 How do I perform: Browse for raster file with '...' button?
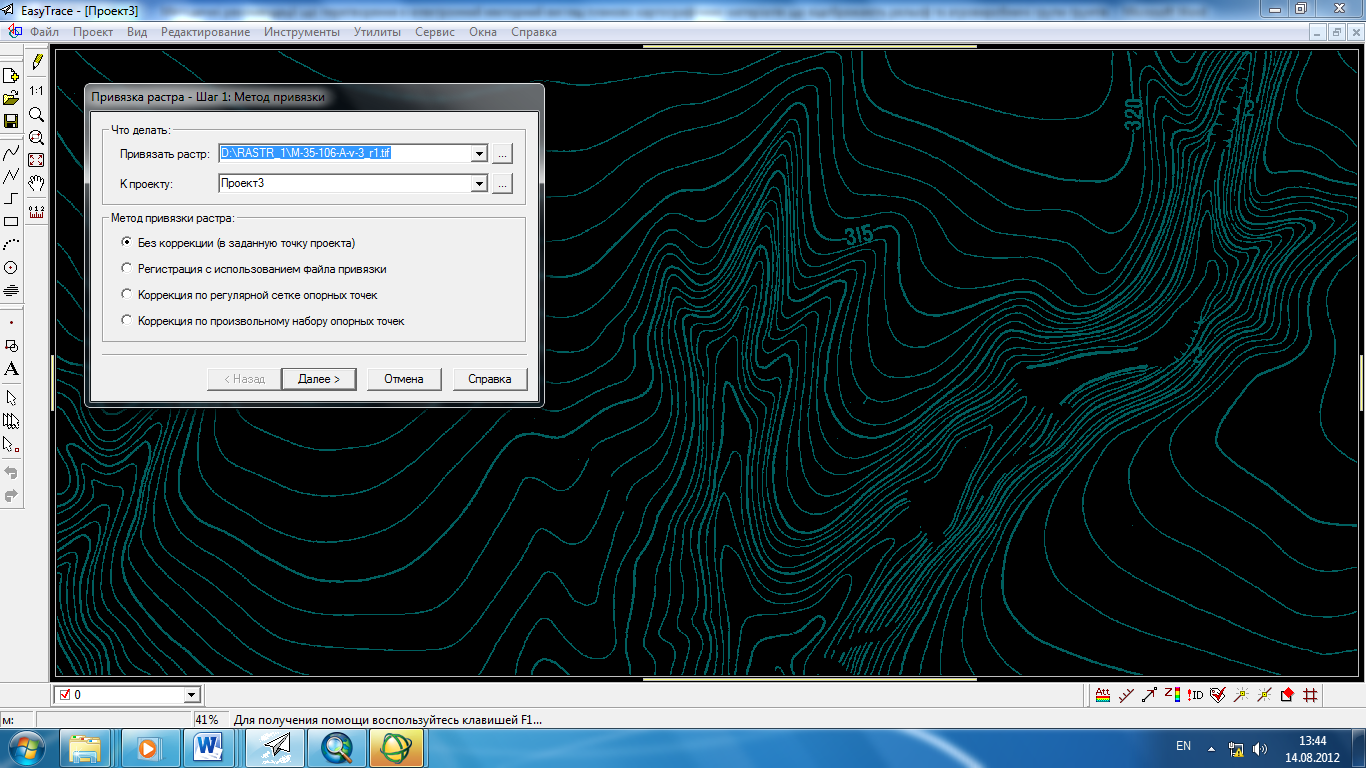point(502,154)
